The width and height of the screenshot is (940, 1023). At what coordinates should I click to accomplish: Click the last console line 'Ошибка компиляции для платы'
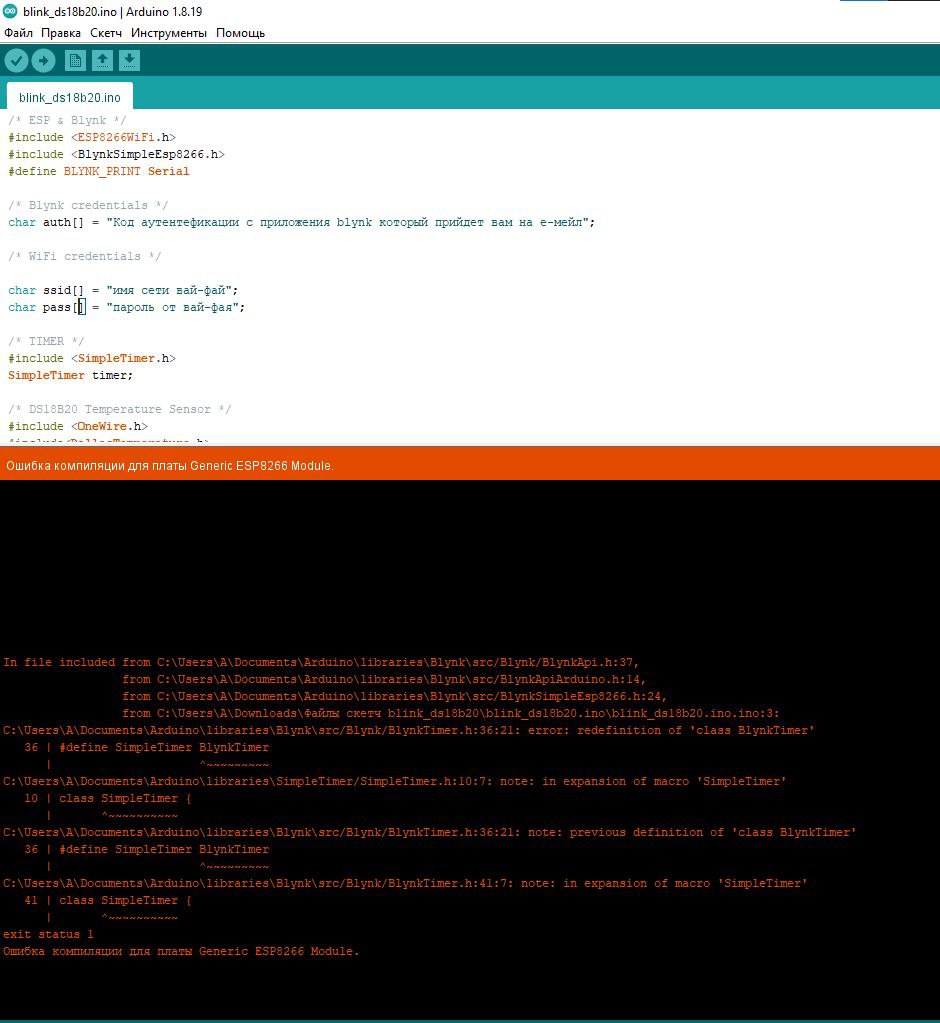point(181,951)
